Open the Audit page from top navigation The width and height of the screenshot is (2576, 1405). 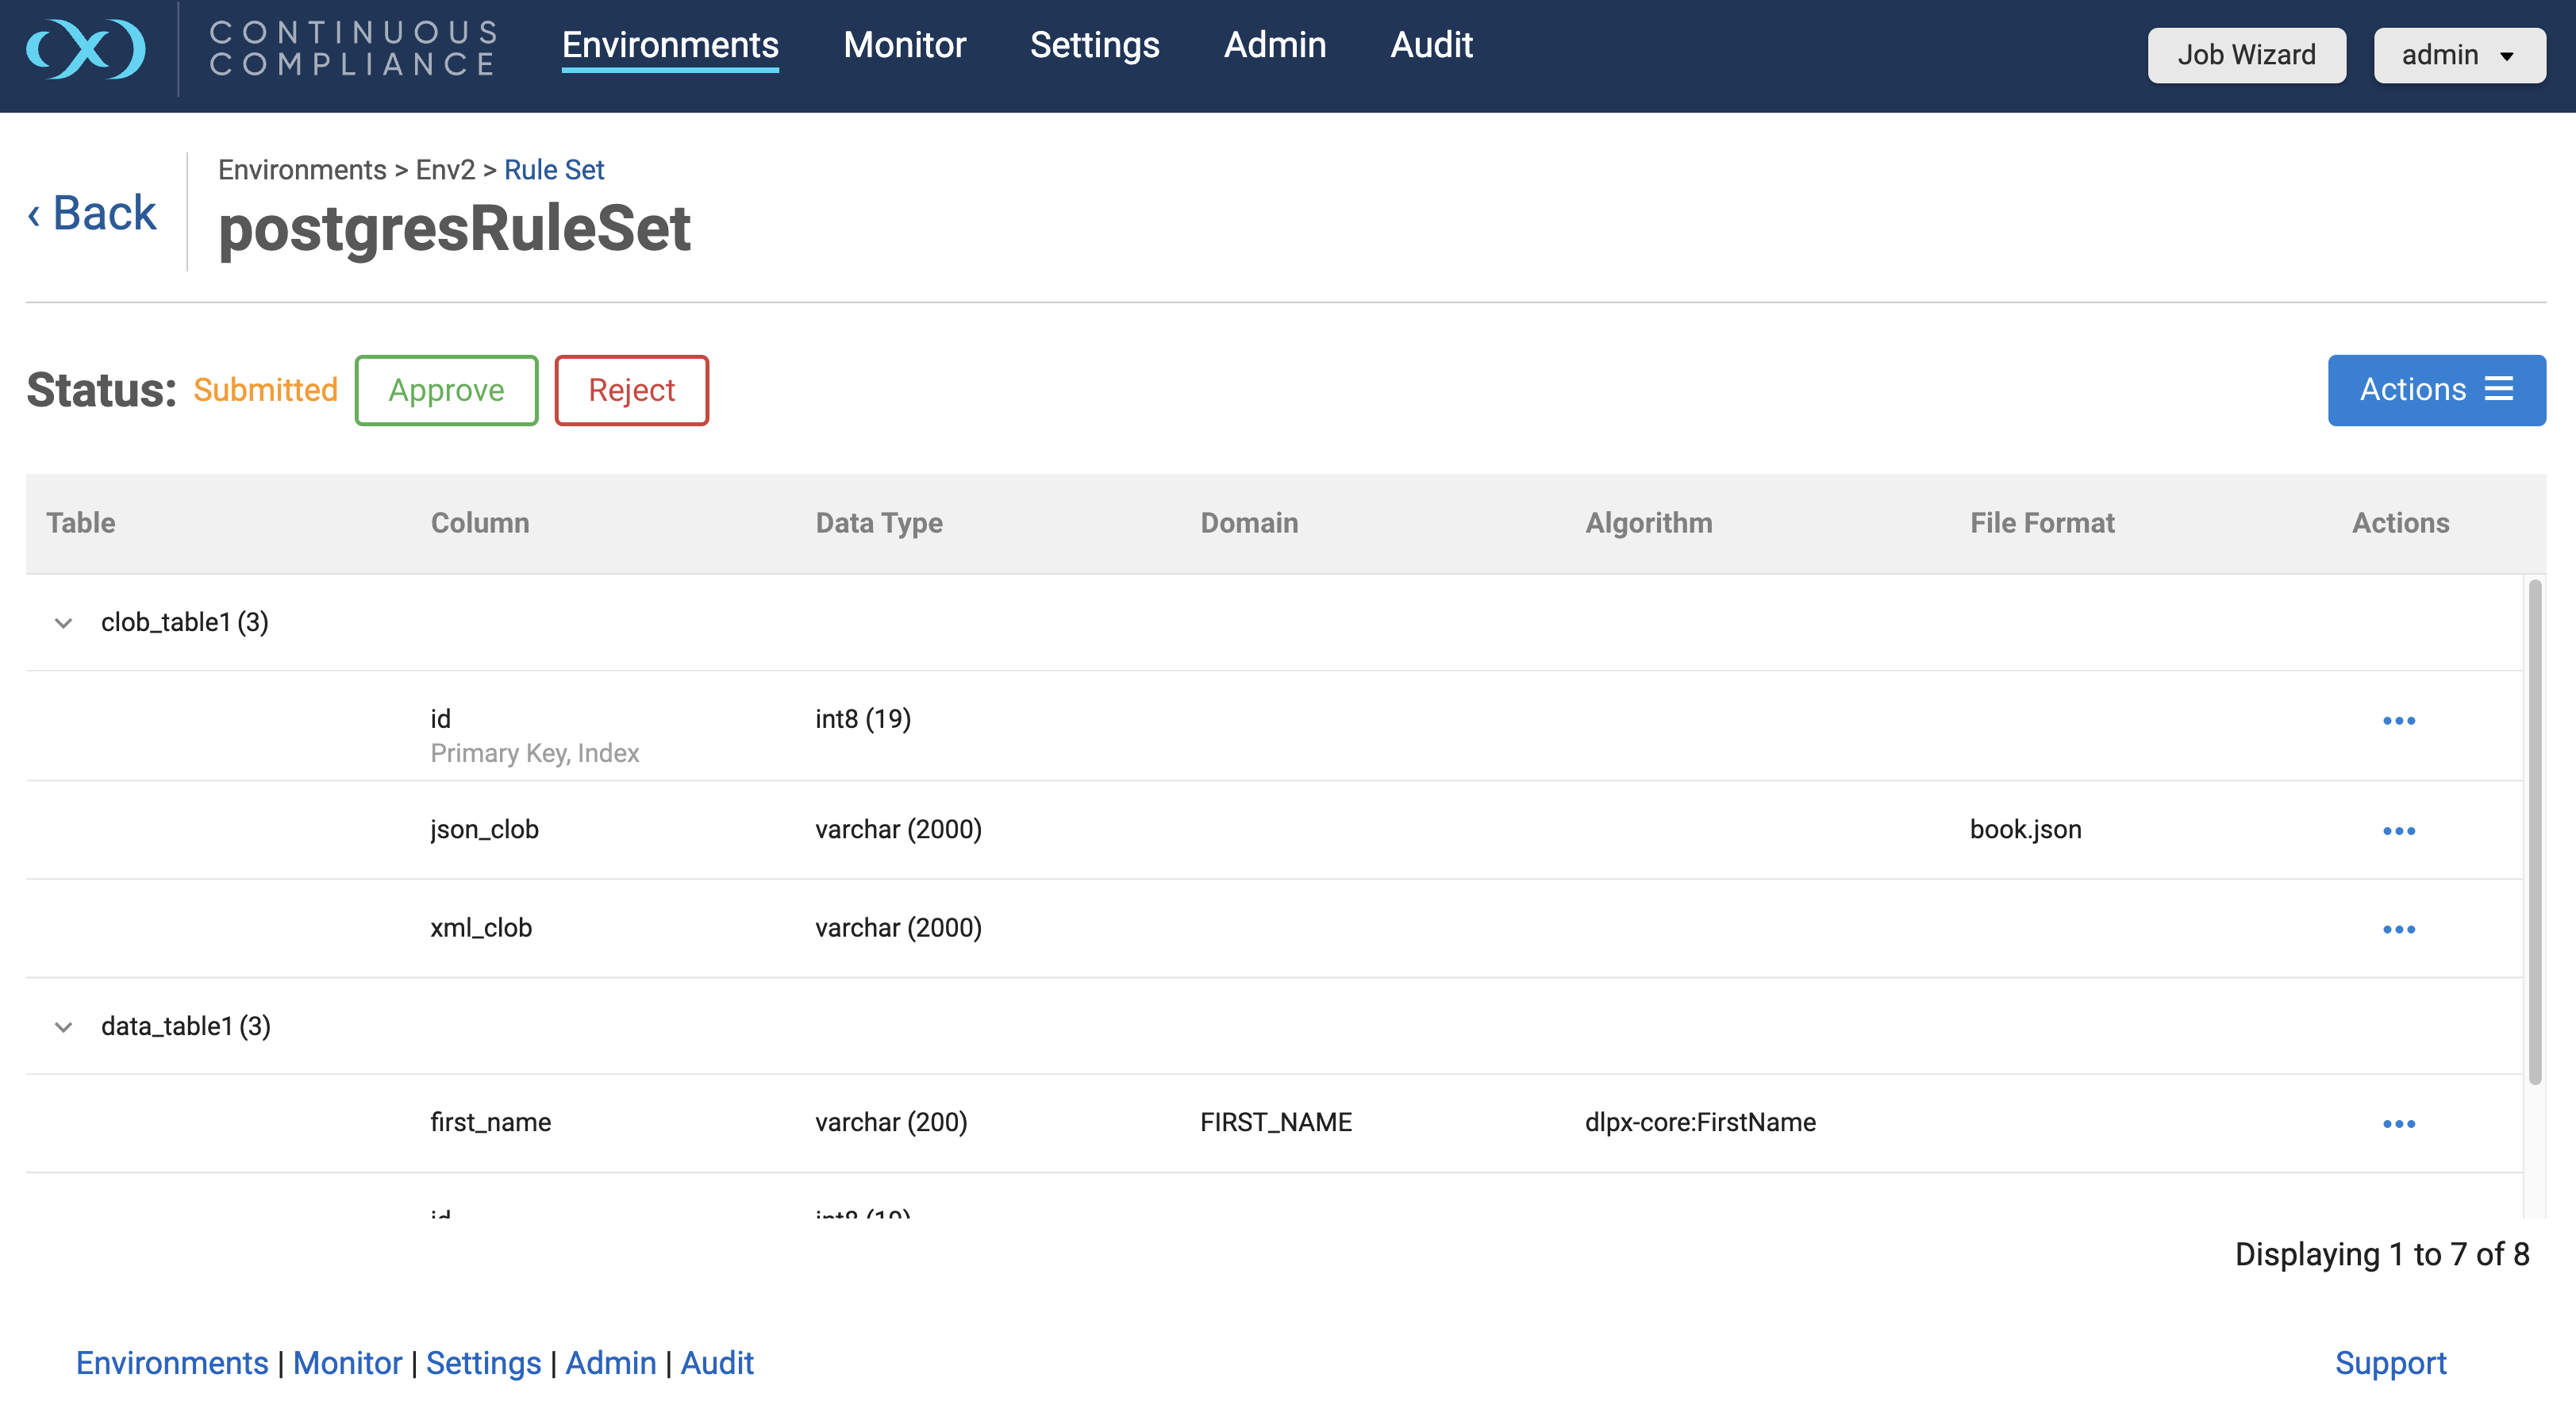pyautogui.click(x=1431, y=45)
